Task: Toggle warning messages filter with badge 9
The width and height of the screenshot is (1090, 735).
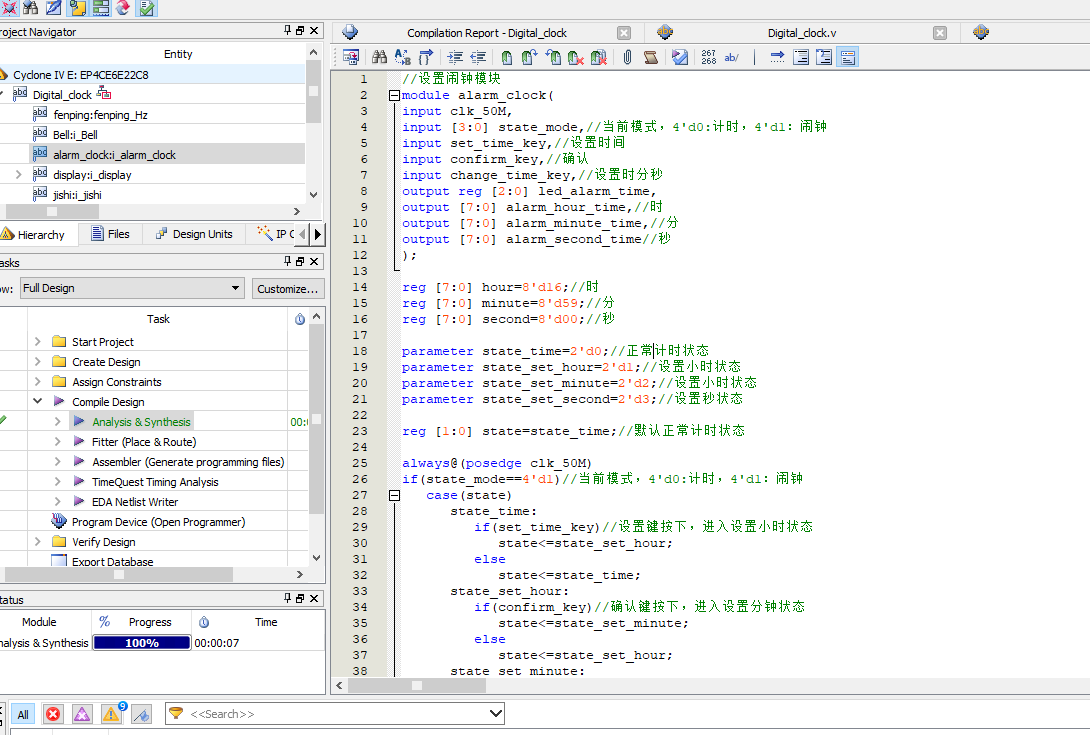Action: 112,713
